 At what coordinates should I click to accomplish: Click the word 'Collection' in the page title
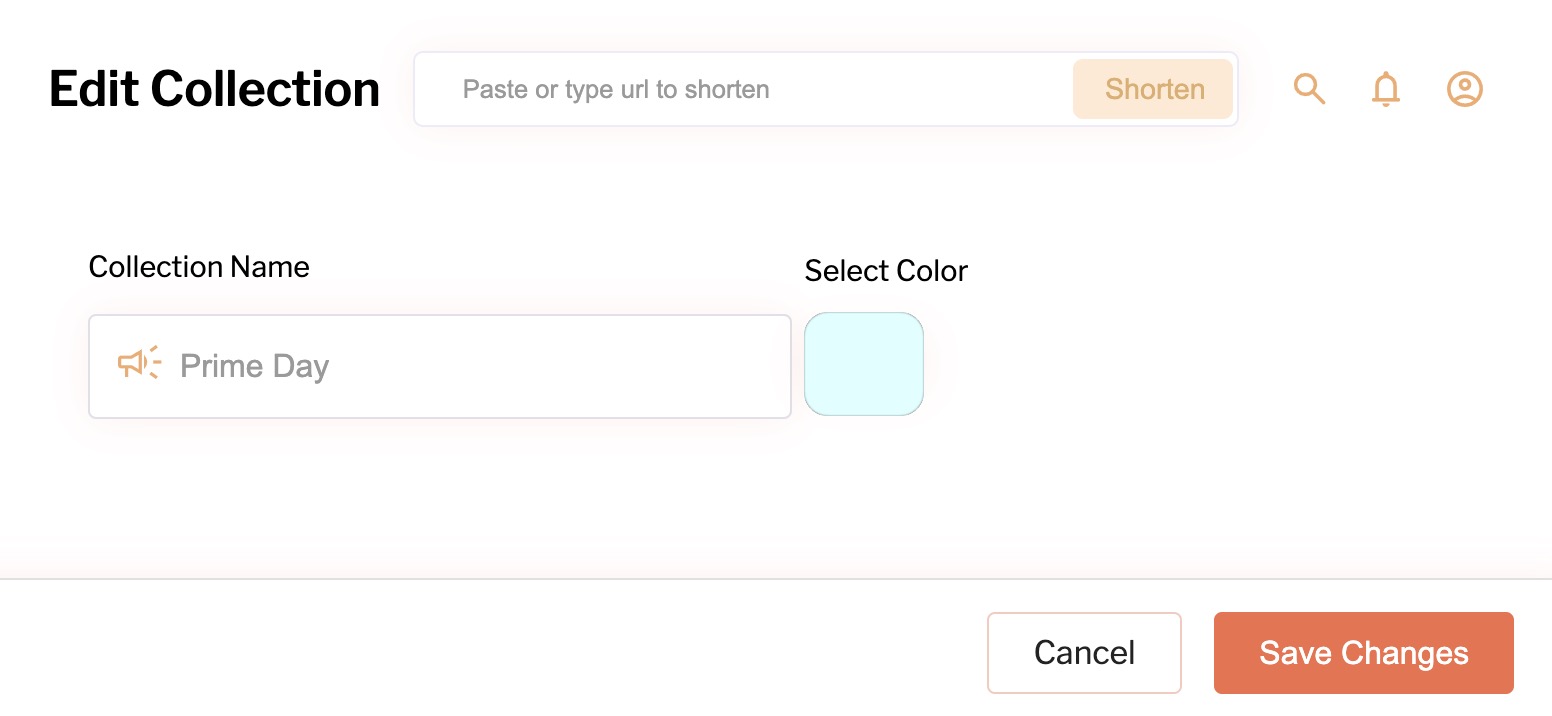pos(265,89)
